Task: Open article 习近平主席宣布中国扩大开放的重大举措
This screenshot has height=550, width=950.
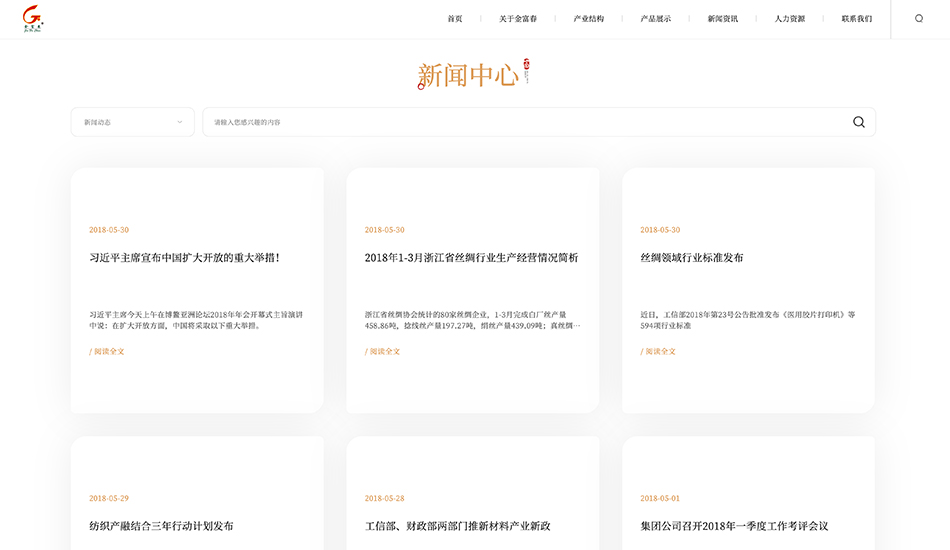Action: point(184,258)
